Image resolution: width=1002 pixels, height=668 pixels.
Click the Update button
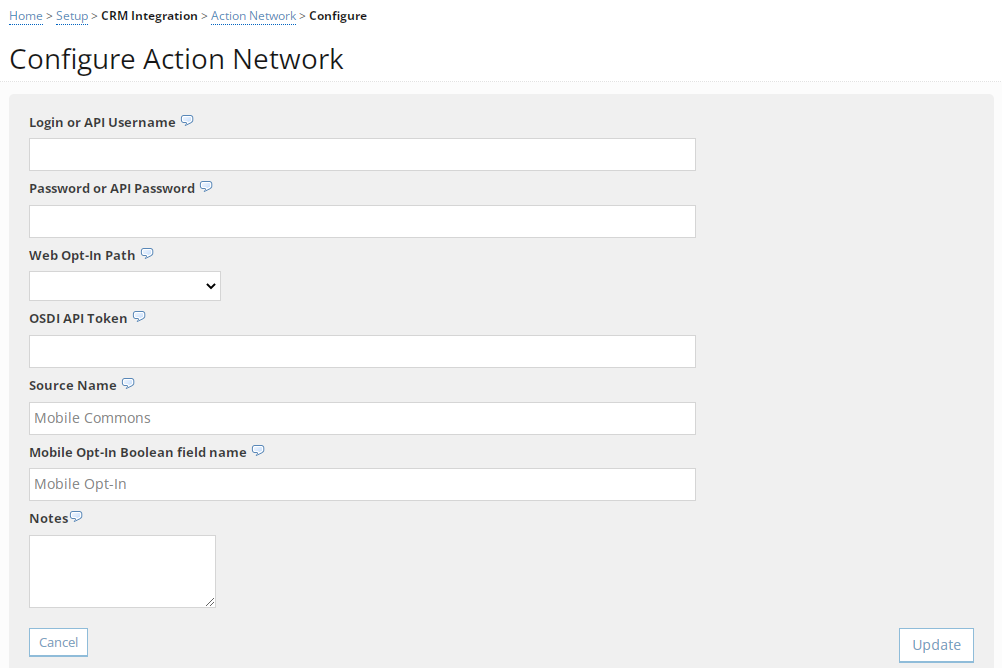936,644
